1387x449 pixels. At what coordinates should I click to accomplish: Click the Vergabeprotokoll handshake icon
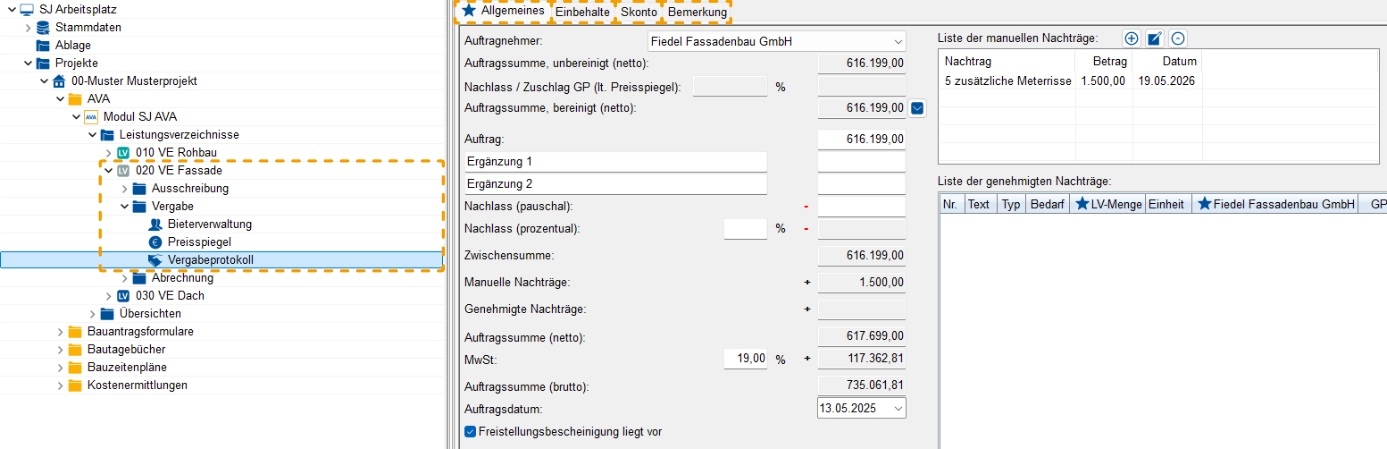[x=155, y=260]
